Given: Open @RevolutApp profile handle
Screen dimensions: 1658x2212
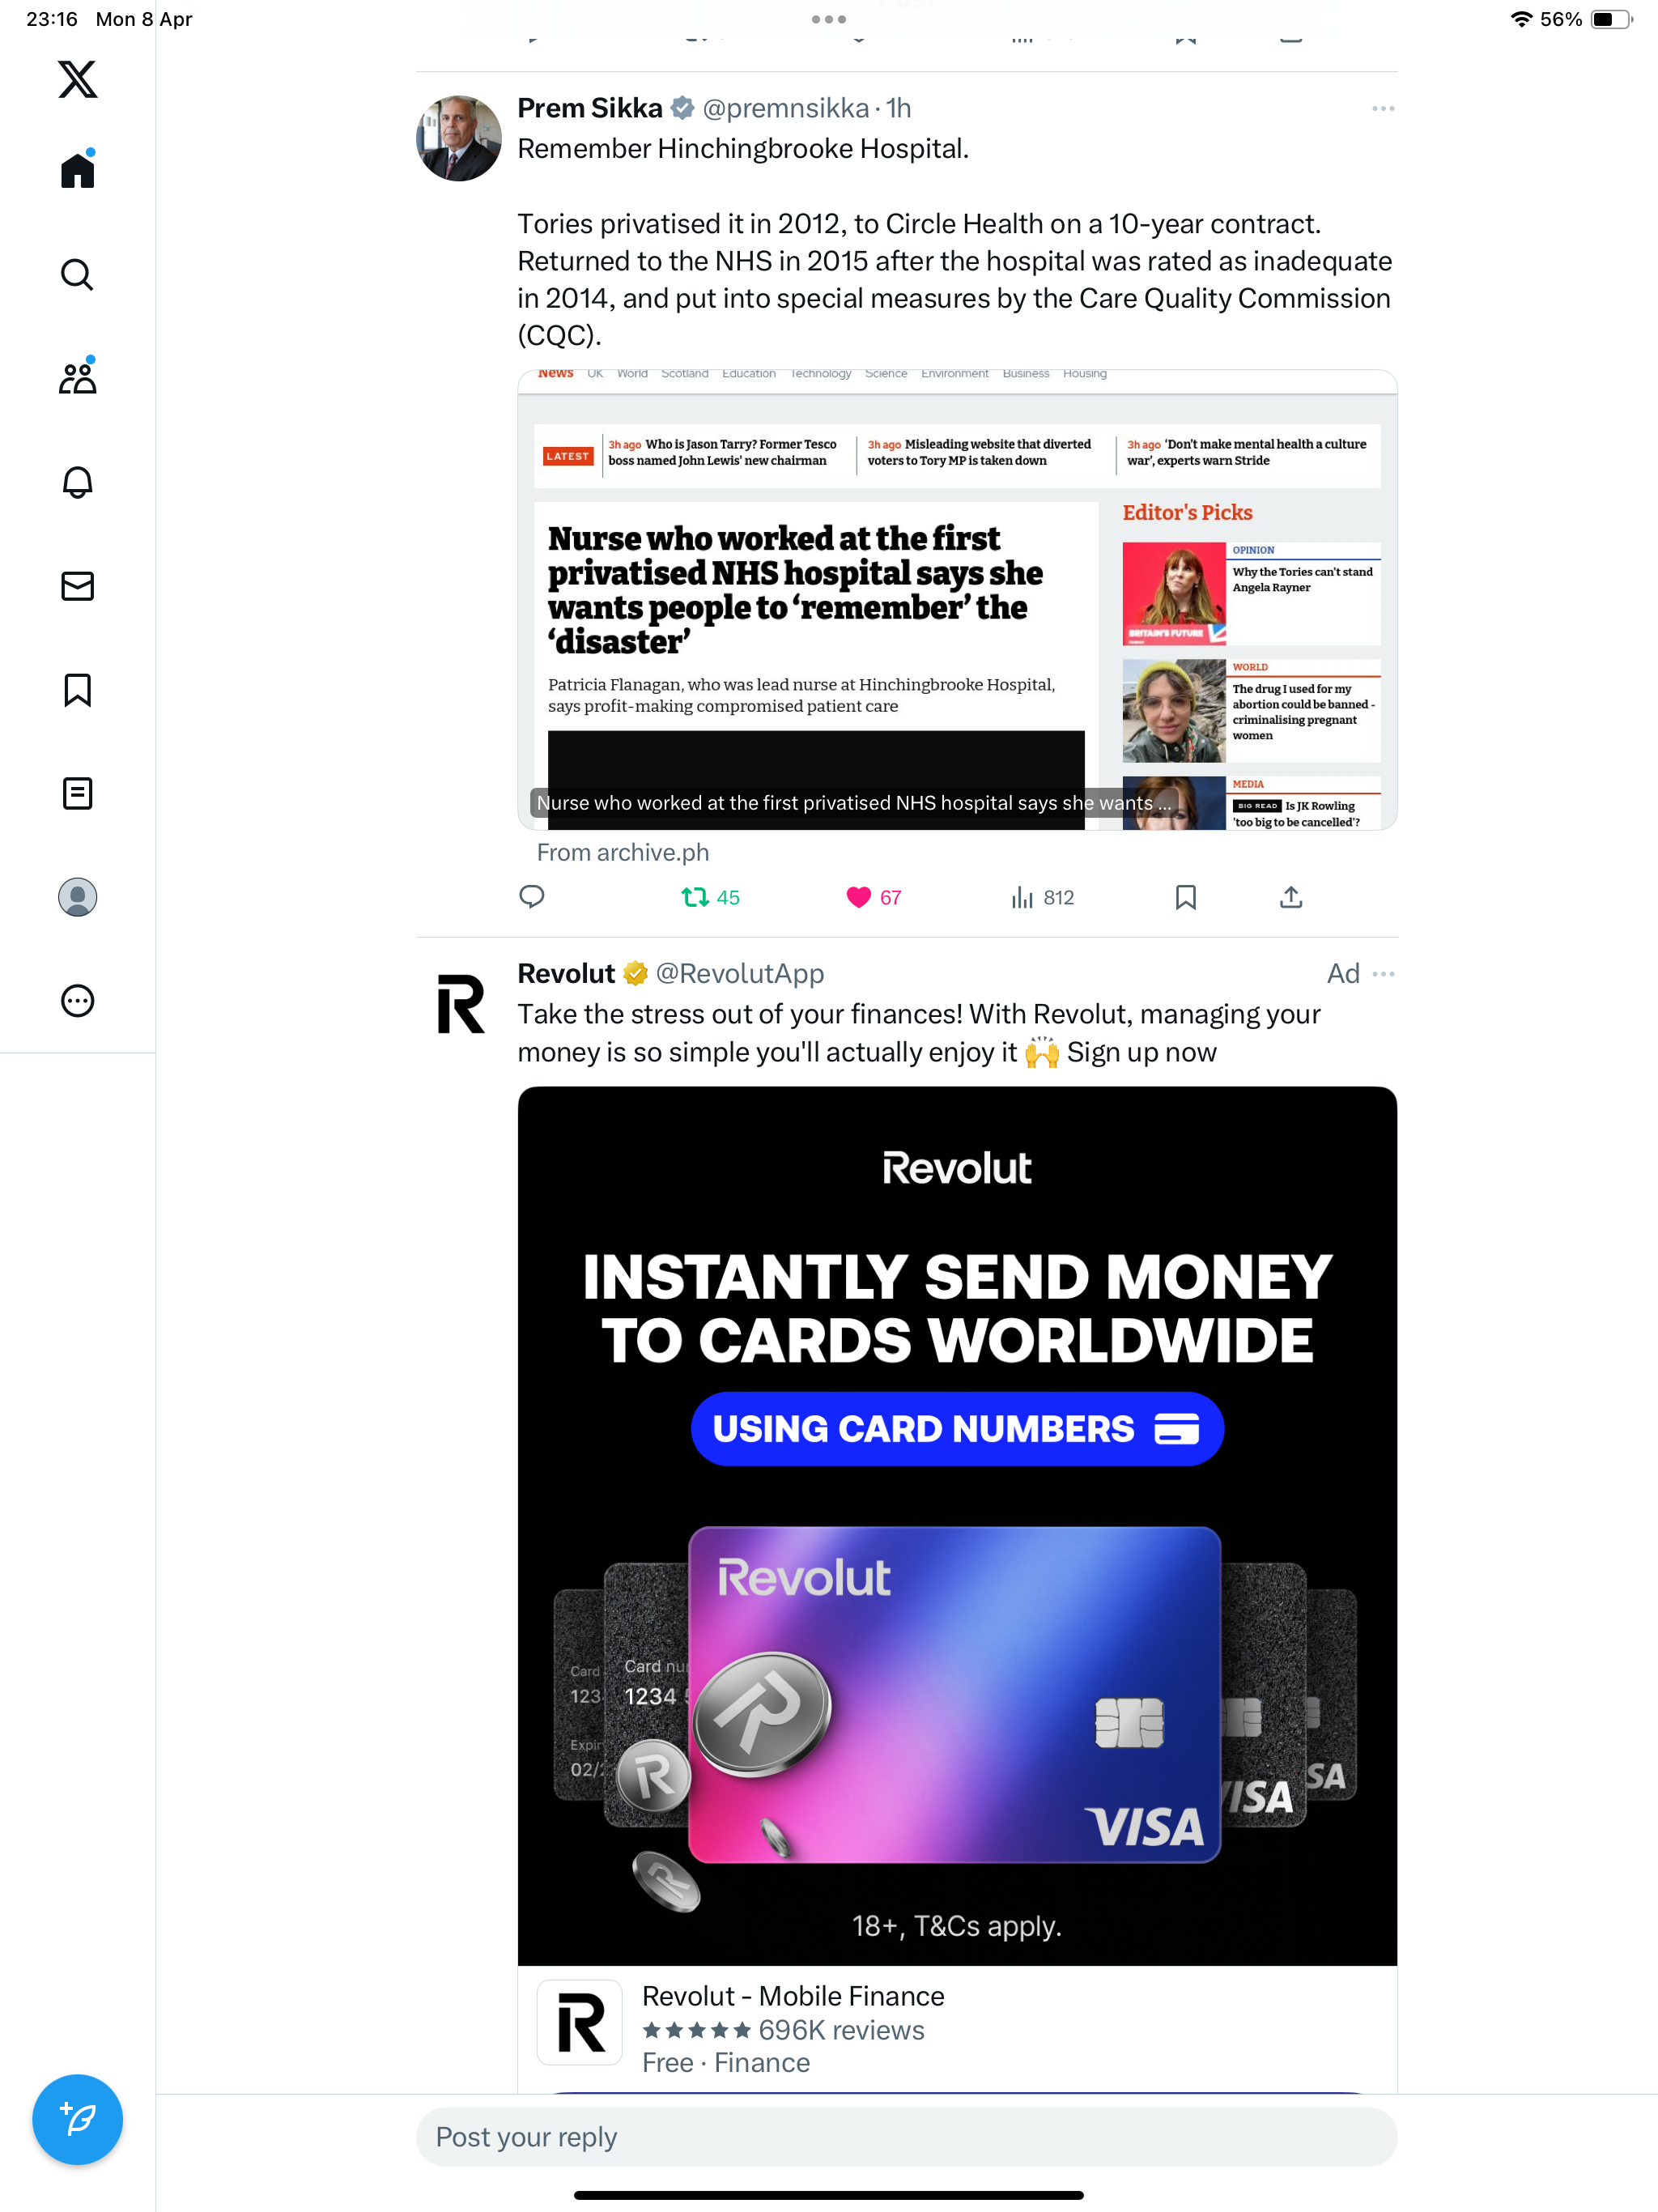Looking at the screenshot, I should pyautogui.click(x=740, y=974).
